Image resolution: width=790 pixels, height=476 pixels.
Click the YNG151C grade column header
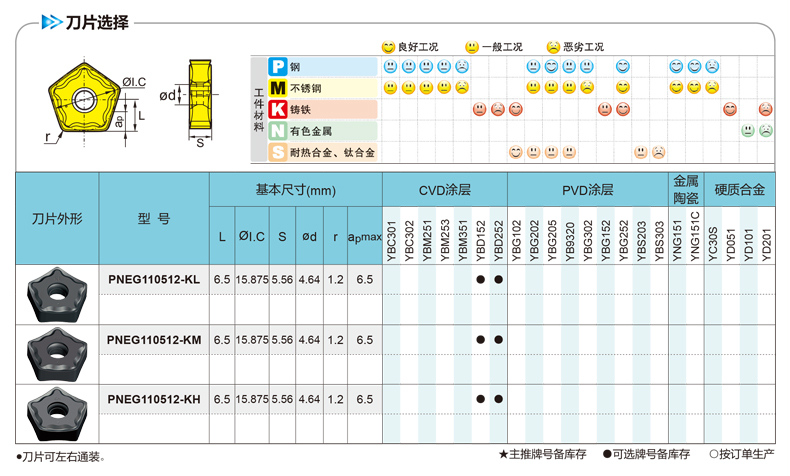(x=695, y=237)
